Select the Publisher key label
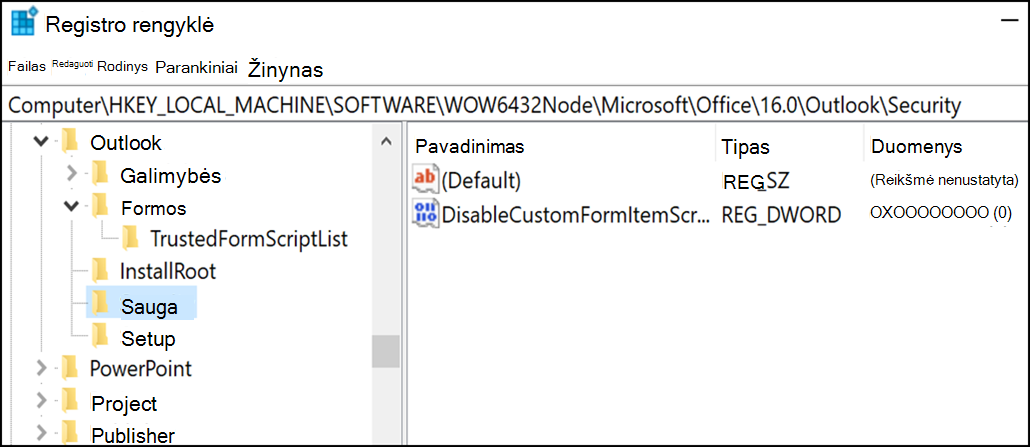 click(x=133, y=435)
